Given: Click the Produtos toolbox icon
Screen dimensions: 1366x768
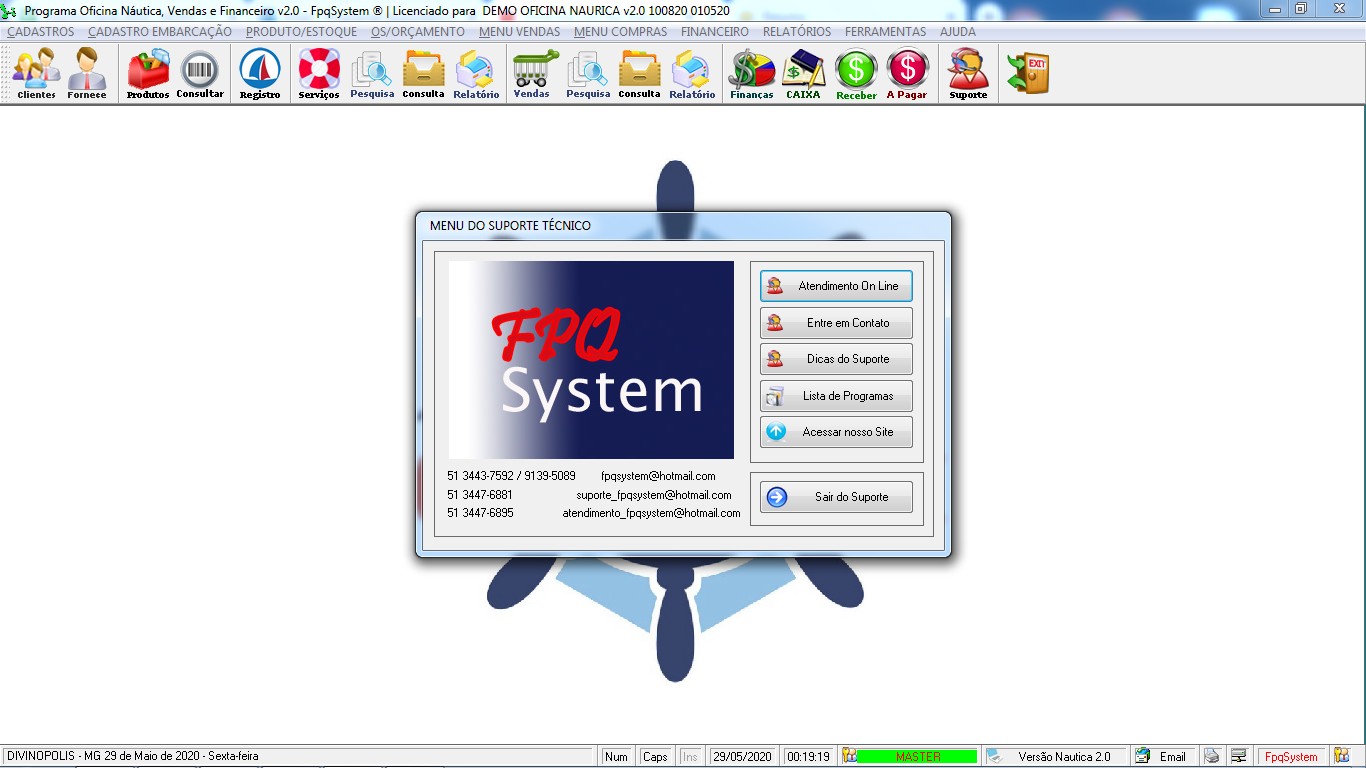Looking at the screenshot, I should coord(148,74).
